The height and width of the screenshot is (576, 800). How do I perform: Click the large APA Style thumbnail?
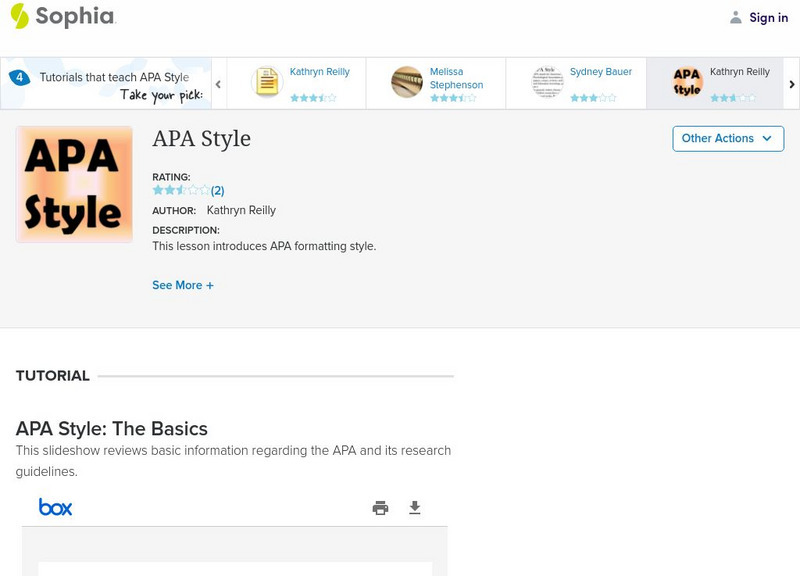point(74,184)
